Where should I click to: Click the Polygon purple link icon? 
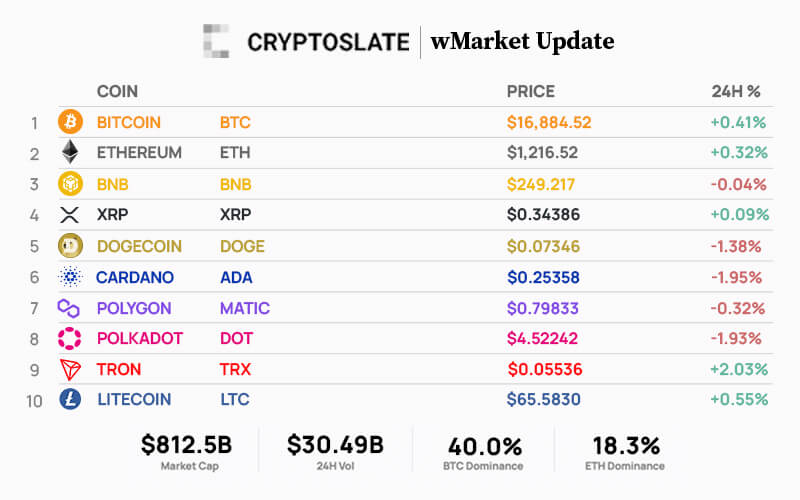coord(68,308)
